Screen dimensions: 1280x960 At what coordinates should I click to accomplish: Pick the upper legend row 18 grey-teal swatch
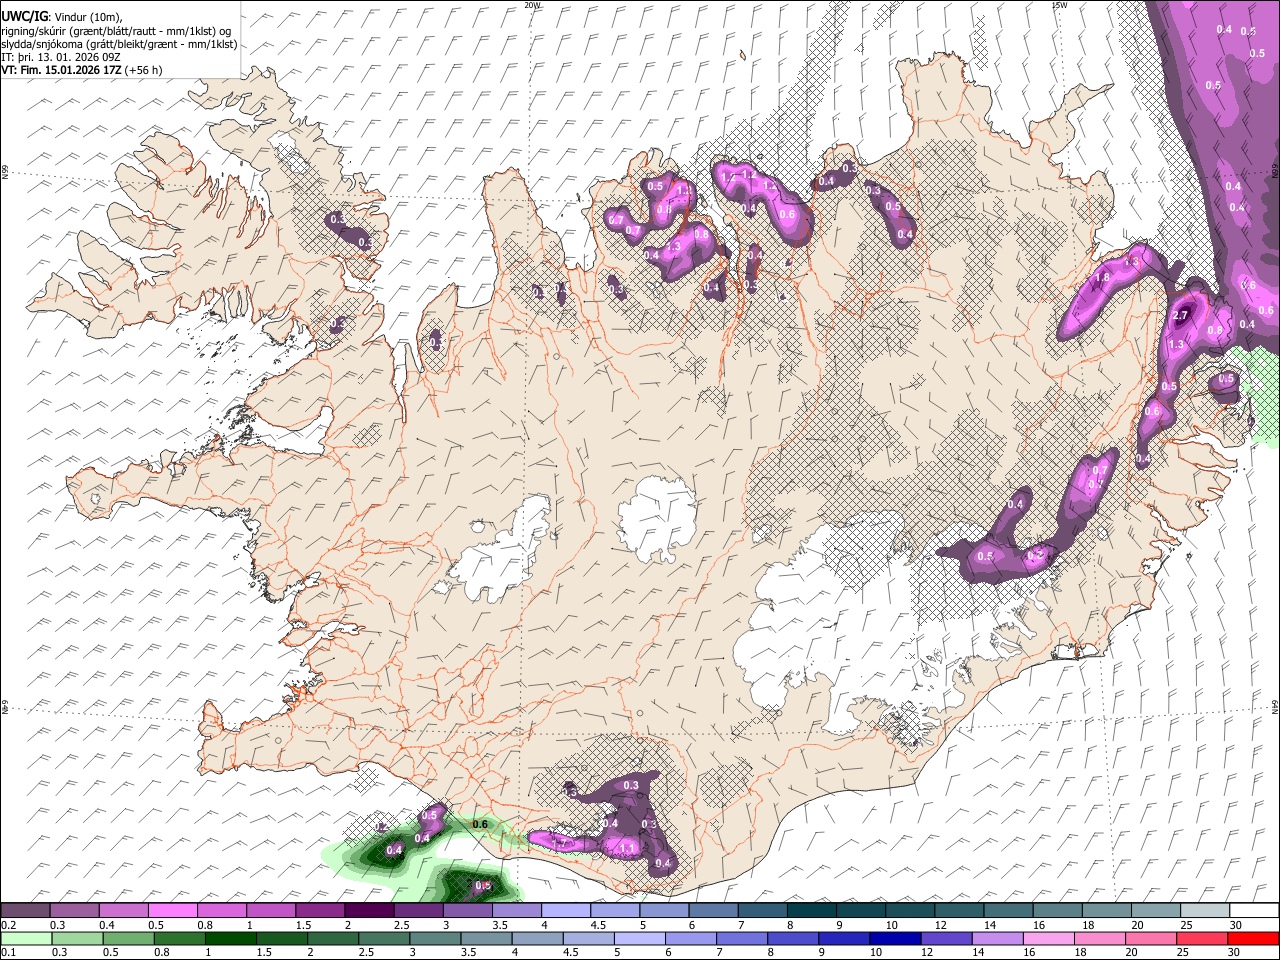click(x=1108, y=910)
